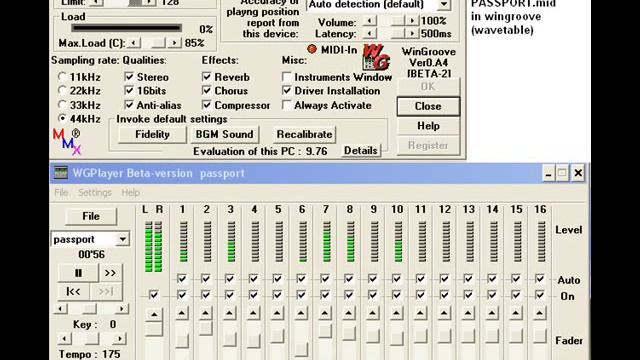The image size is (640, 360).
Task: Click the Recalibrate button
Action: tap(304, 134)
